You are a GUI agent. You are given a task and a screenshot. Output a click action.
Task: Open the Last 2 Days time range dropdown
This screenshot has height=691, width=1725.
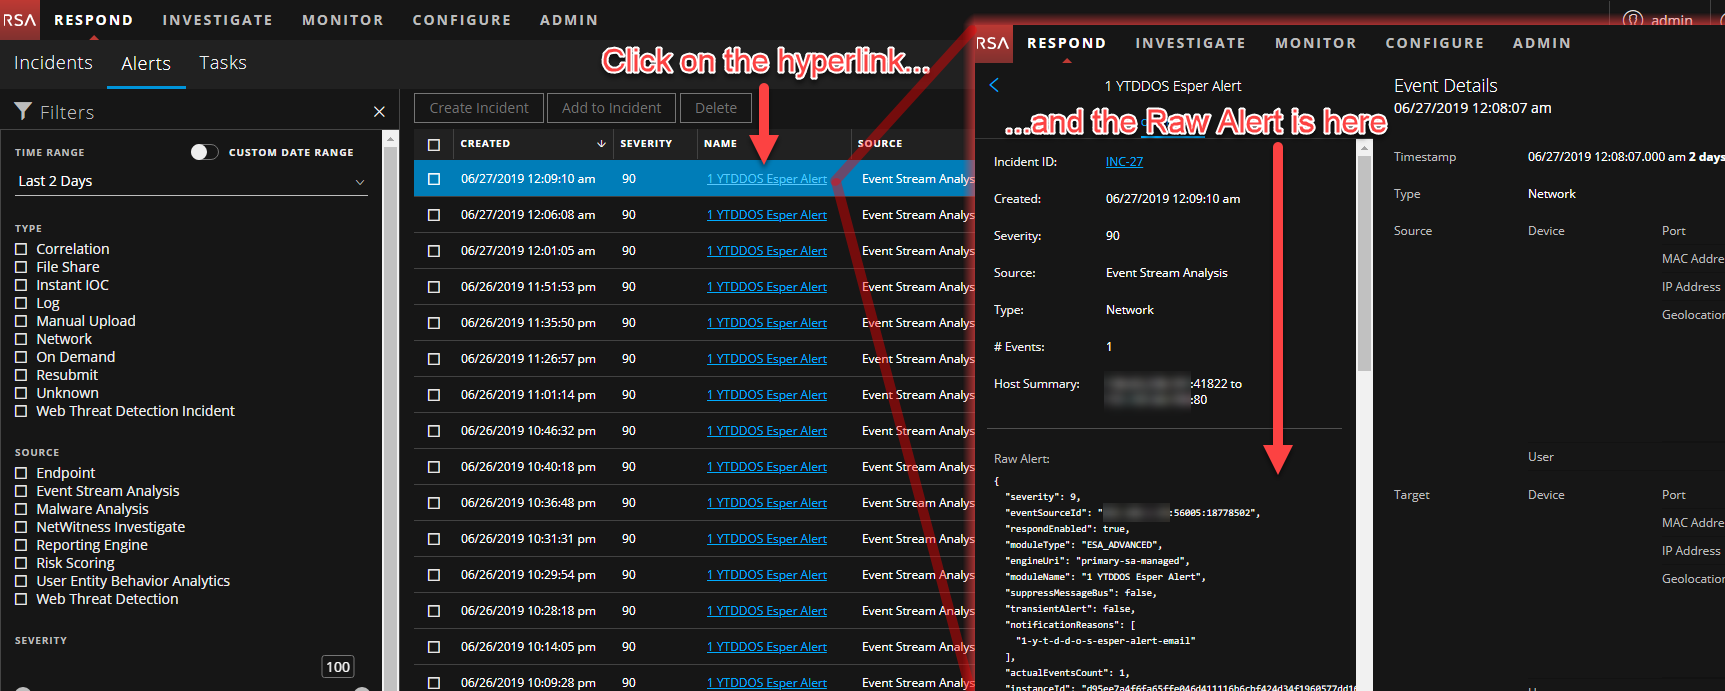click(x=191, y=181)
